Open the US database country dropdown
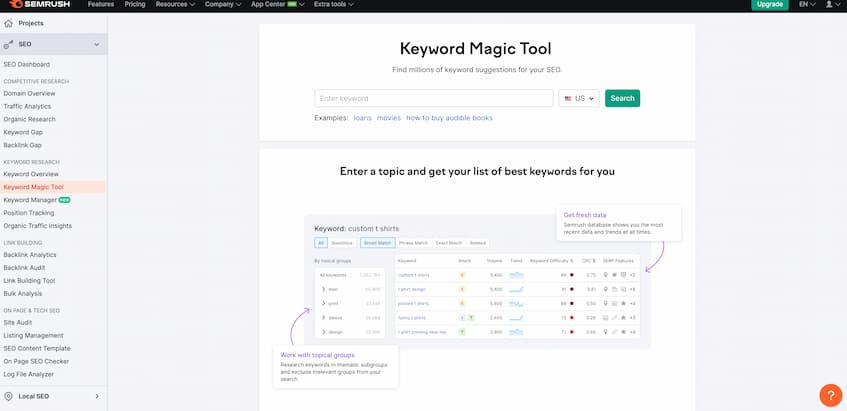 point(579,98)
